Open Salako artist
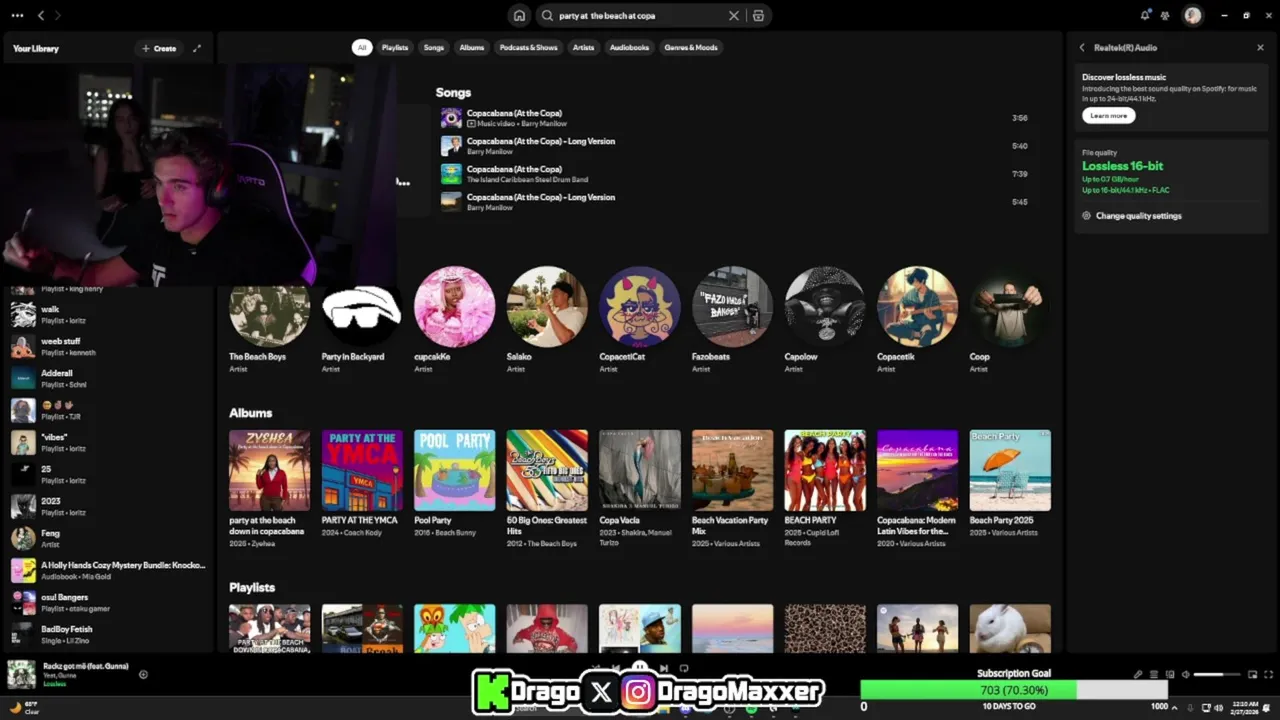1280x720 pixels. pyautogui.click(x=547, y=319)
